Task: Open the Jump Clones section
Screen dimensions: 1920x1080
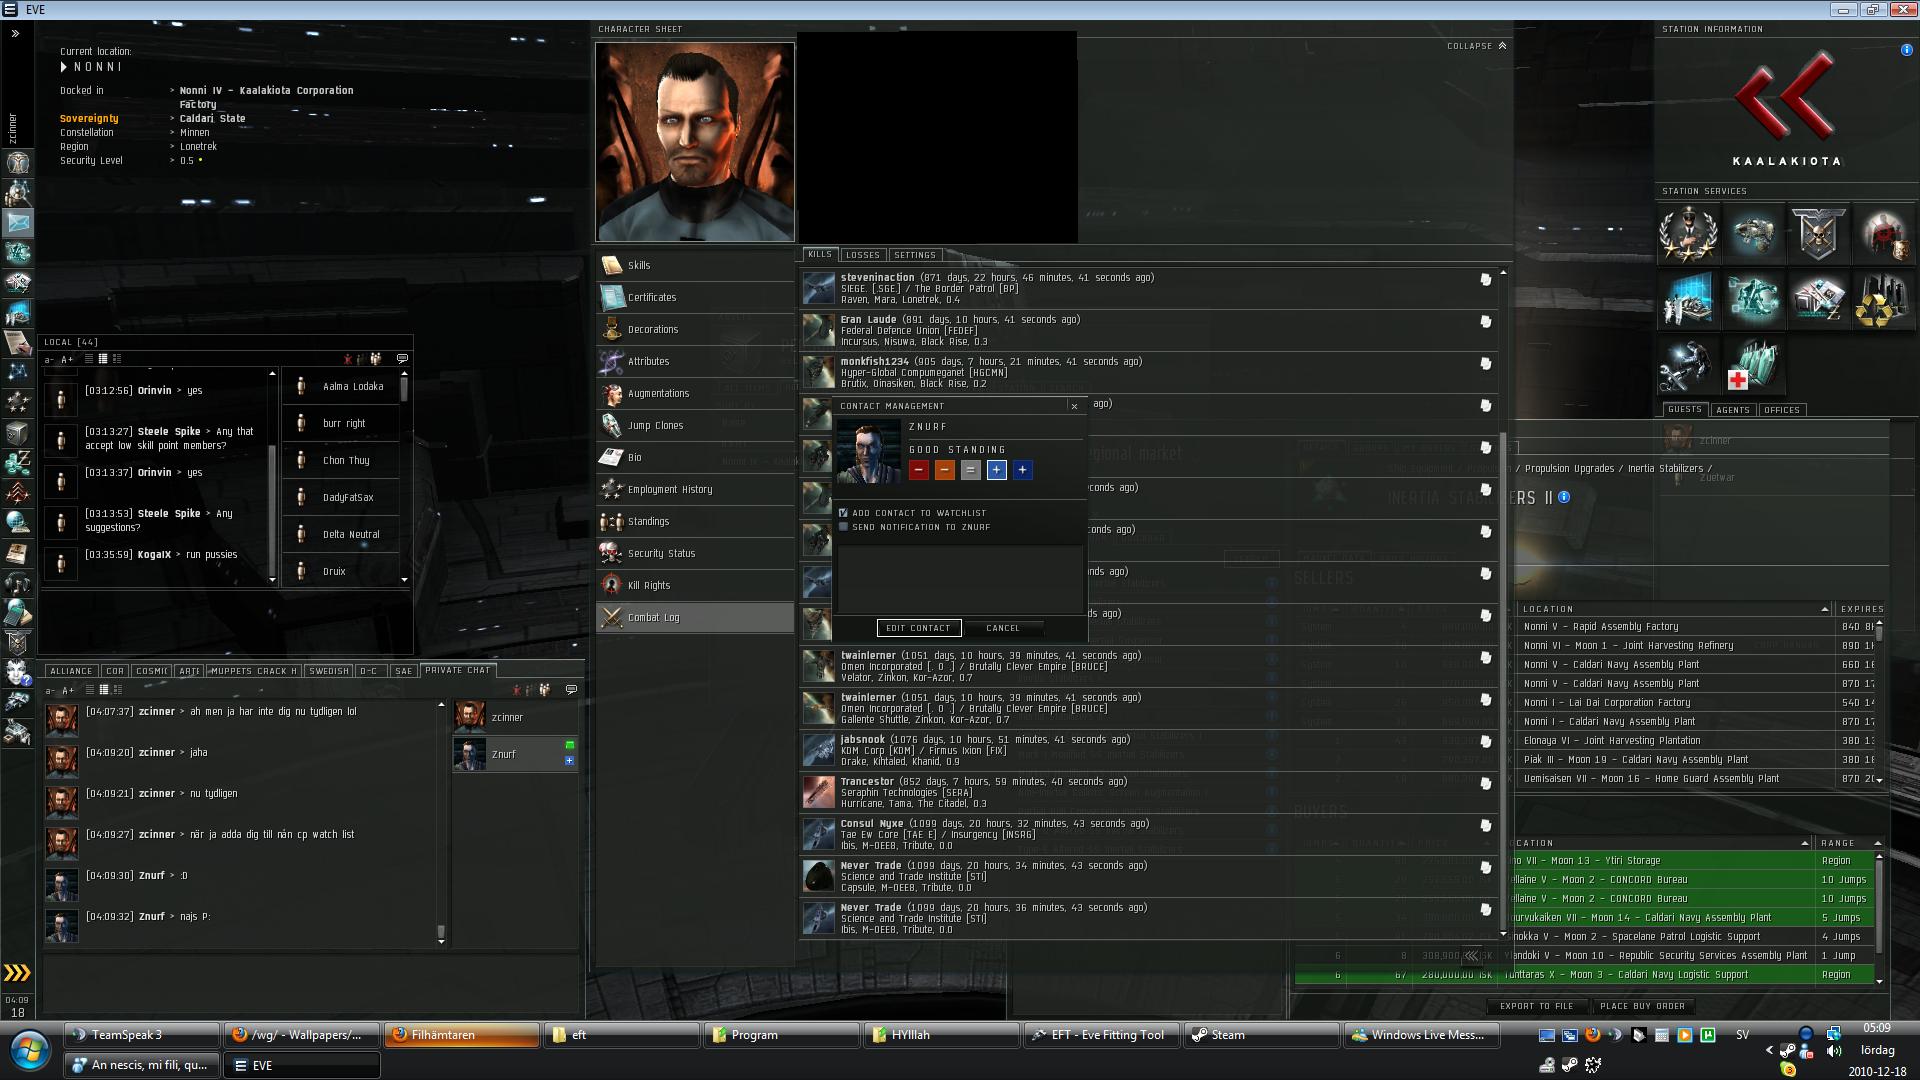Action: (x=655, y=425)
